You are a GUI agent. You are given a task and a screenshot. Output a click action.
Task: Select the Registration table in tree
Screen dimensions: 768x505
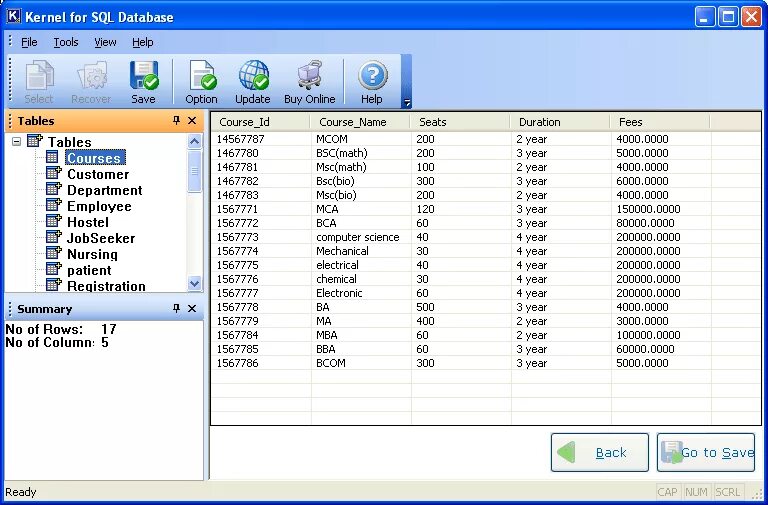click(x=106, y=286)
